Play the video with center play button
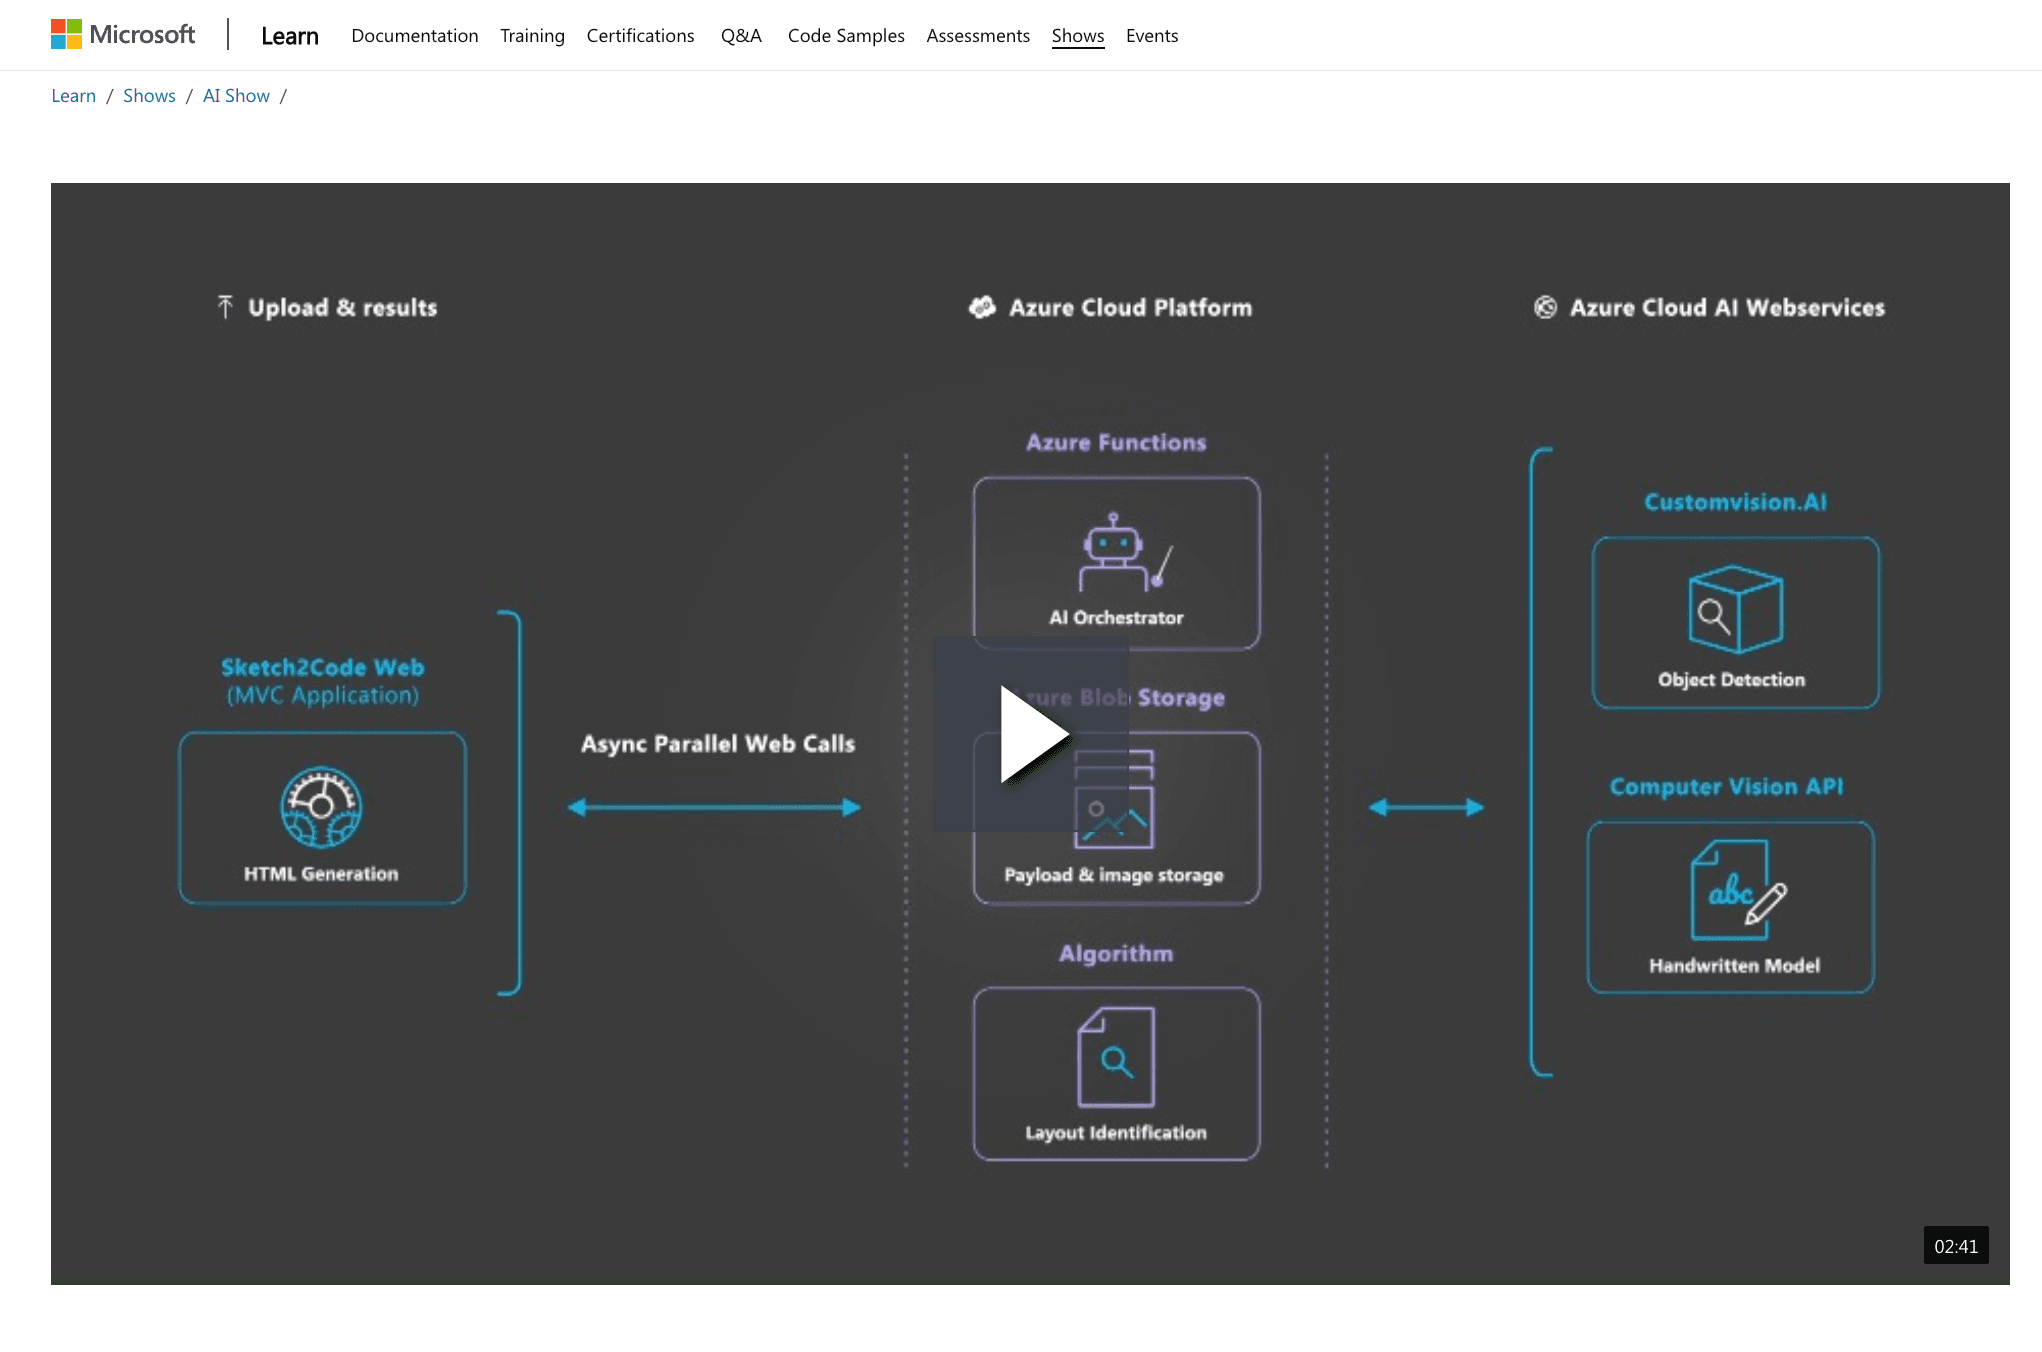 [x=1031, y=734]
